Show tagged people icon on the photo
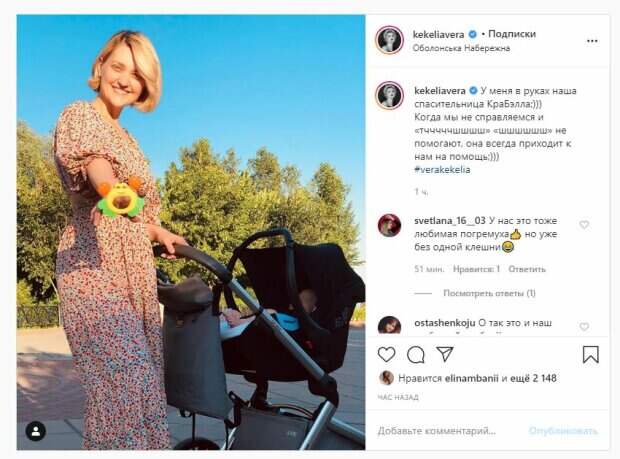 click(36, 431)
